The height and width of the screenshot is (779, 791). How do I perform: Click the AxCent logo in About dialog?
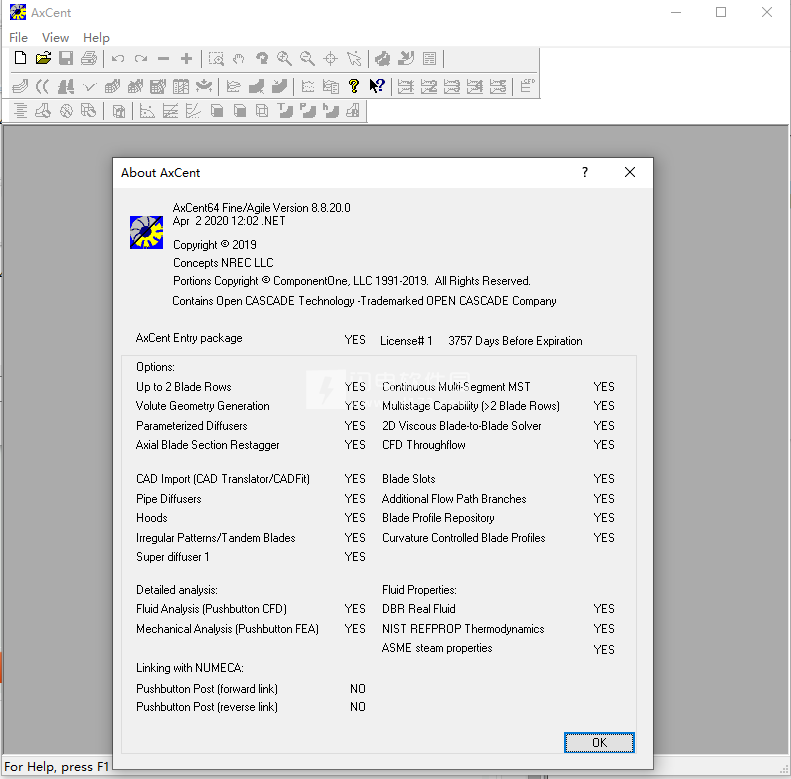(x=146, y=232)
